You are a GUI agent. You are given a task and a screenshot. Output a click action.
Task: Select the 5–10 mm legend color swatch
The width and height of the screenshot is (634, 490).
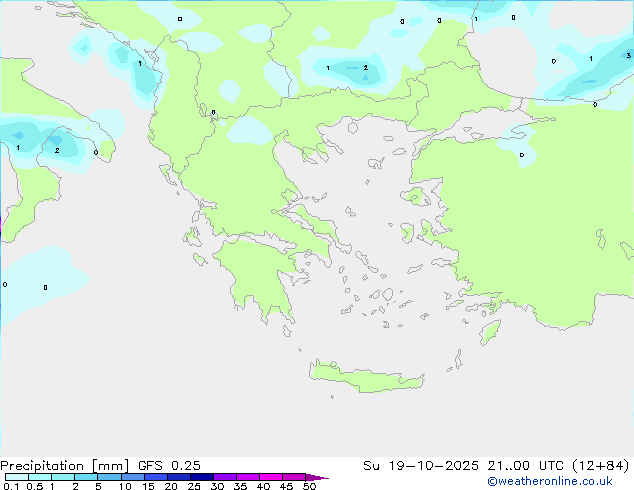coord(109,477)
